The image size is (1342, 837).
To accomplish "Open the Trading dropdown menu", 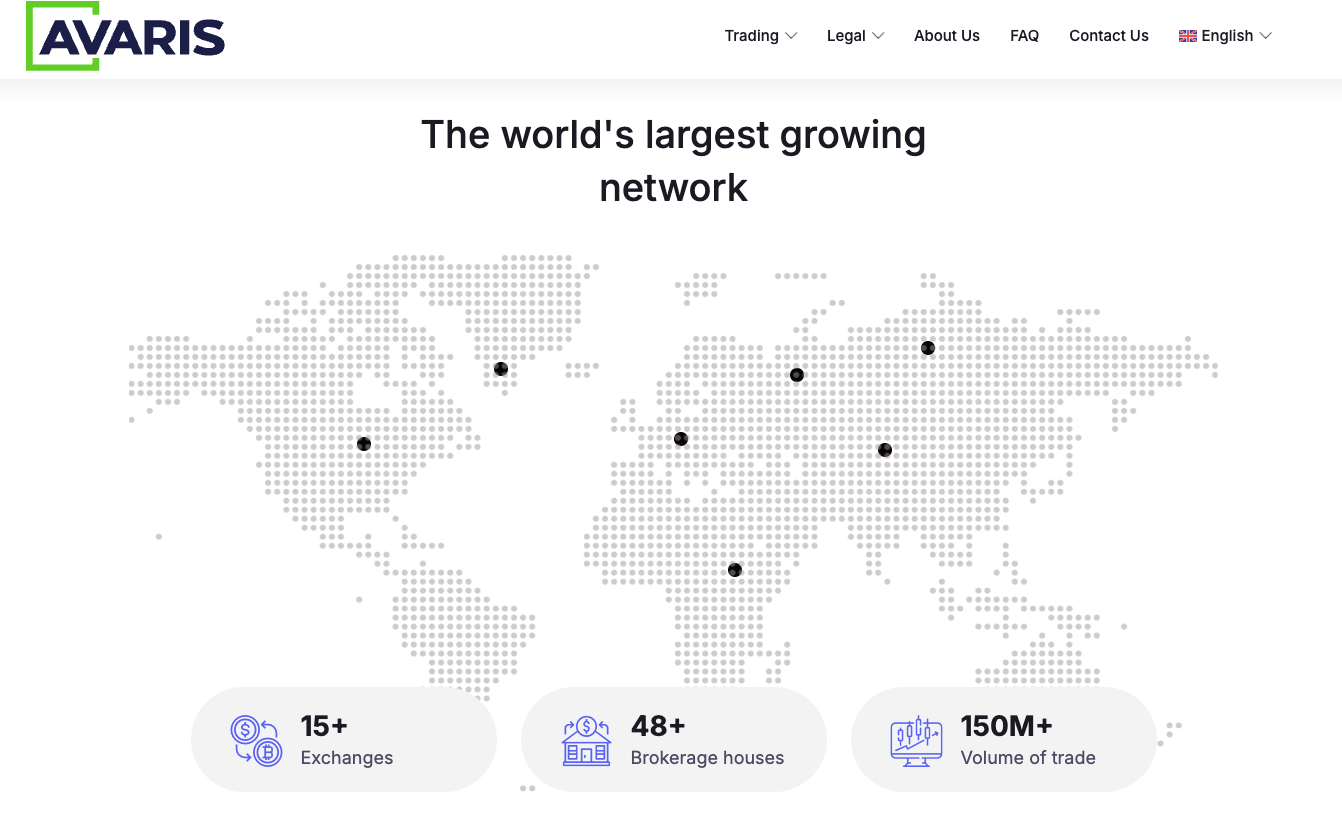I will coord(761,36).
